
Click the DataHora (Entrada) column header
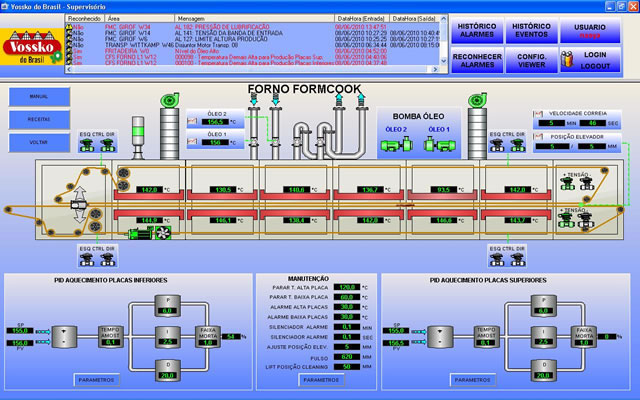coord(362,19)
